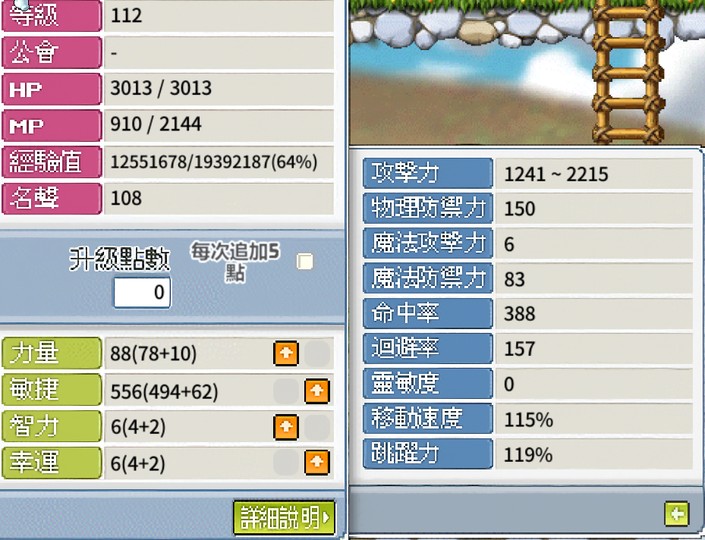This screenshot has width=705, height=540.
Task: Click the orange arrow to increase 力量 stat
Action: 286,353
